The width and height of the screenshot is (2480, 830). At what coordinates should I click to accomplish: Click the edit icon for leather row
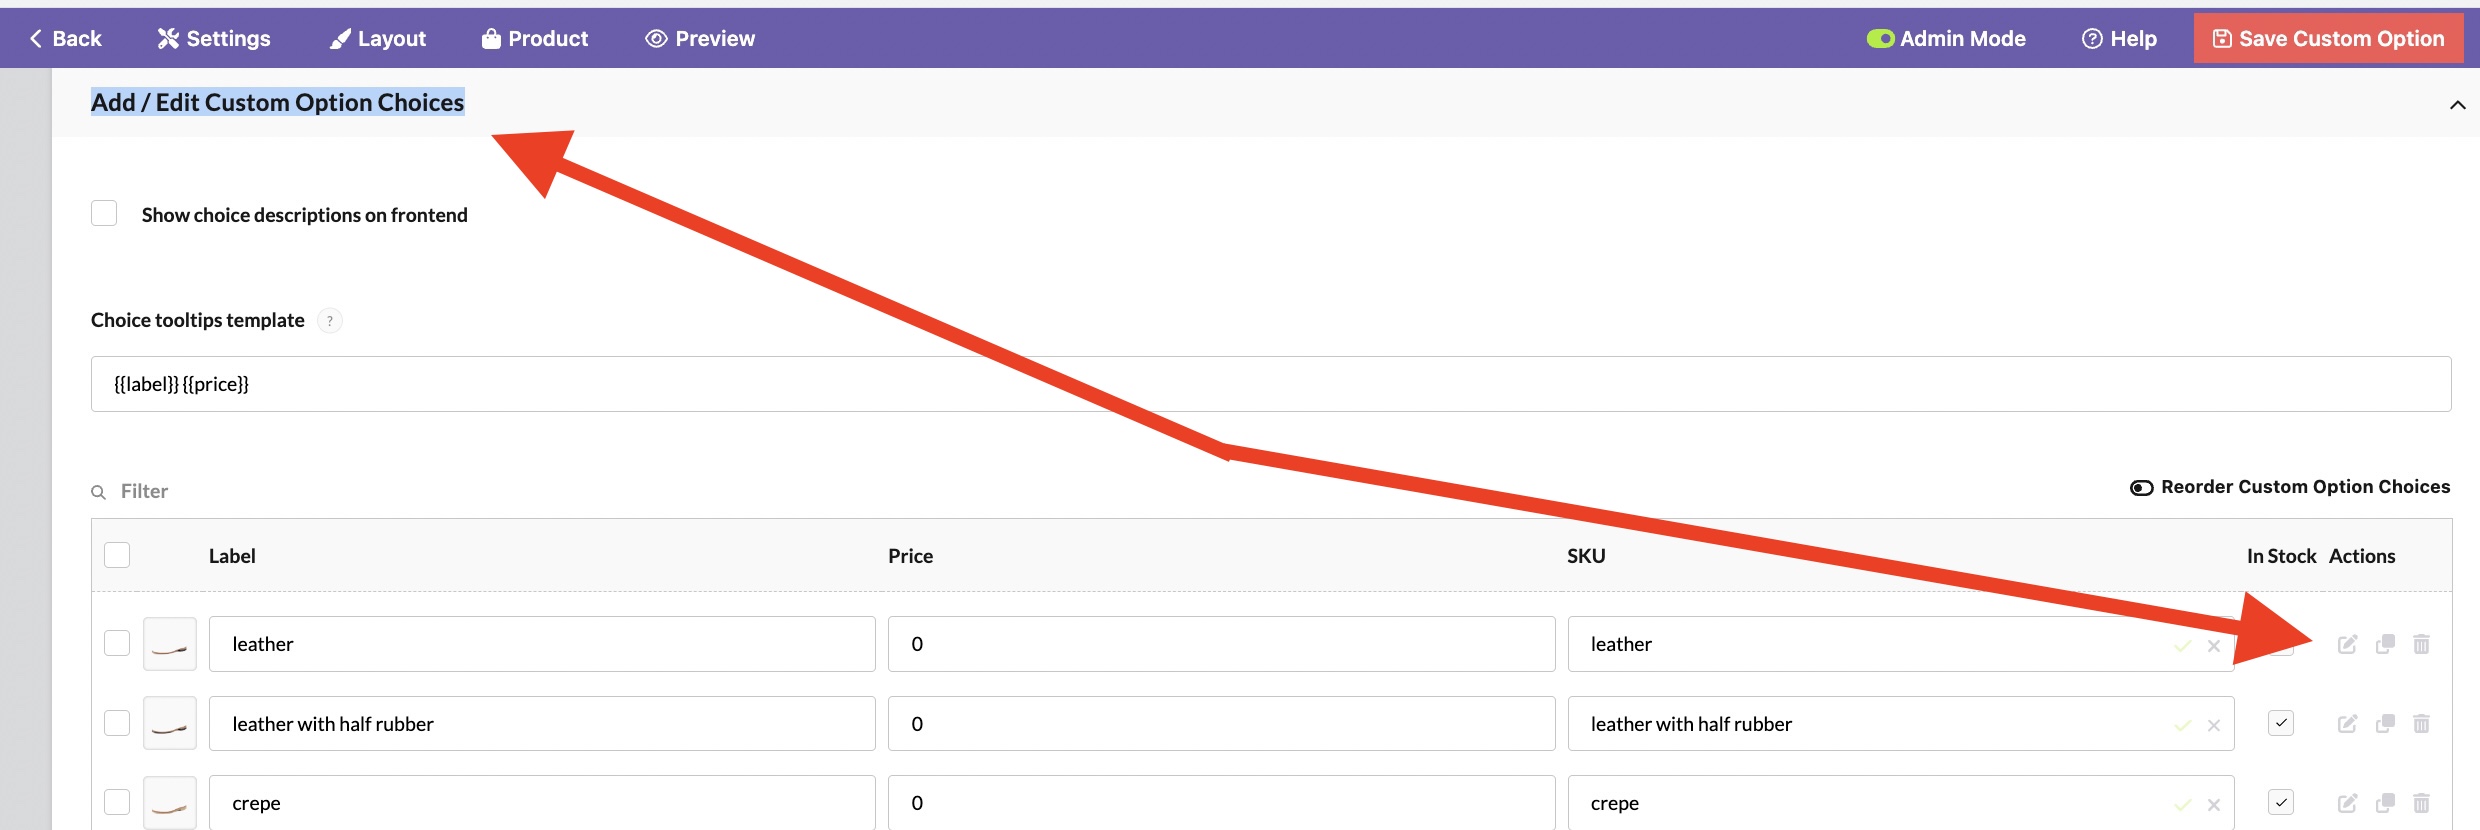(x=2347, y=644)
